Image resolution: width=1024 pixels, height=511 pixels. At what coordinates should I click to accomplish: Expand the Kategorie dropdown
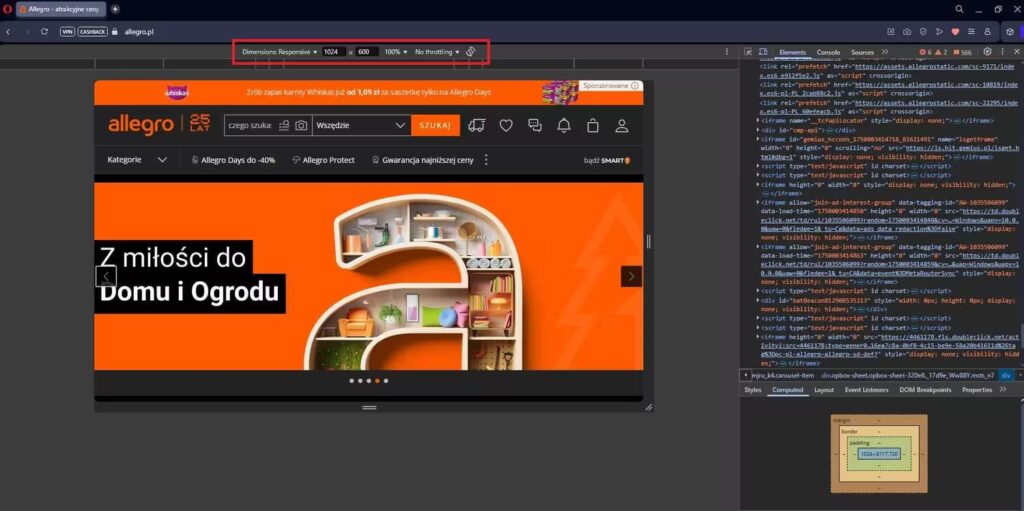(x=137, y=159)
